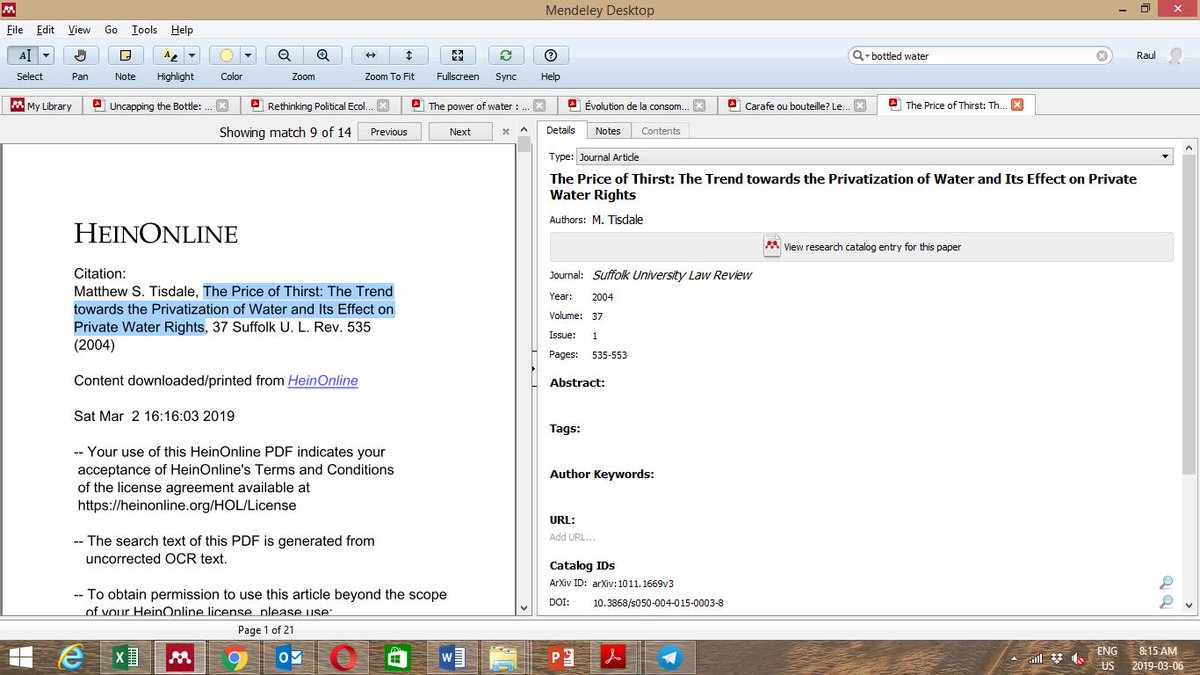The image size is (1200, 675).
Task: Click the author name M. Tisdale
Action: click(617, 220)
